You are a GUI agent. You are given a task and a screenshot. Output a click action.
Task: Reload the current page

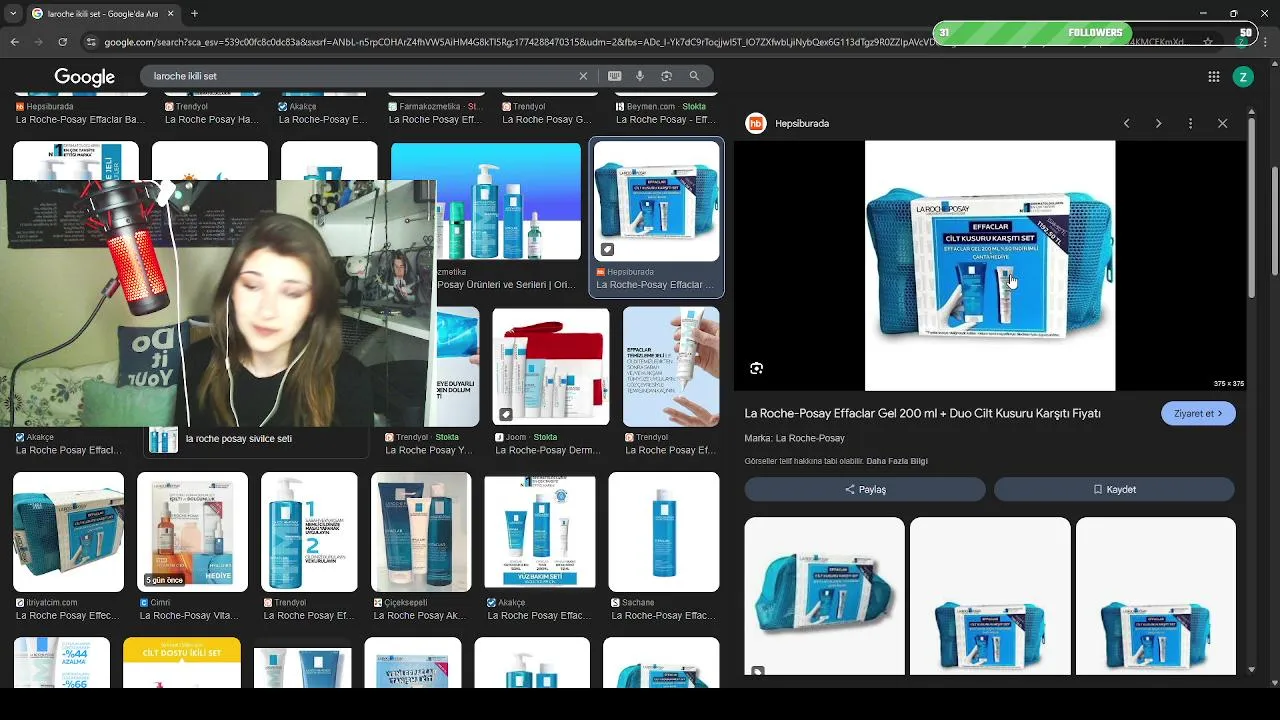(x=62, y=42)
